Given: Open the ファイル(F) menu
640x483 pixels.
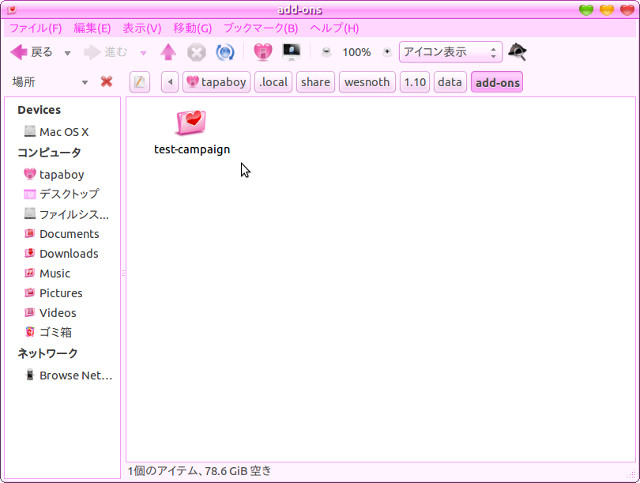Looking at the screenshot, I should (36, 28).
